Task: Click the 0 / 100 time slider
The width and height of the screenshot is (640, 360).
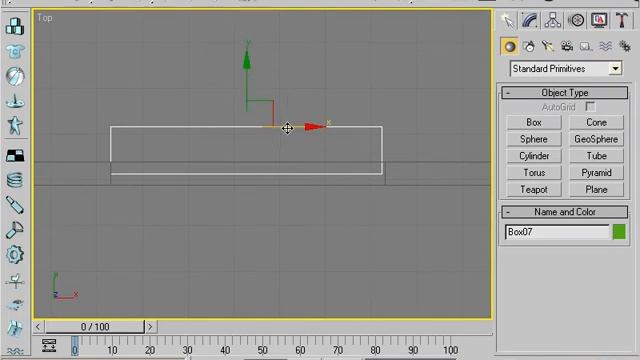Action: [x=95, y=327]
